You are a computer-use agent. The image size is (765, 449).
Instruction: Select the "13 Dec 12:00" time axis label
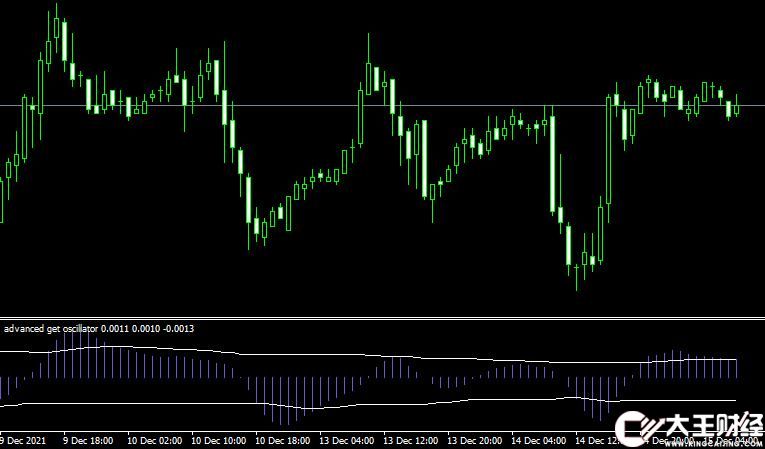[410, 441]
